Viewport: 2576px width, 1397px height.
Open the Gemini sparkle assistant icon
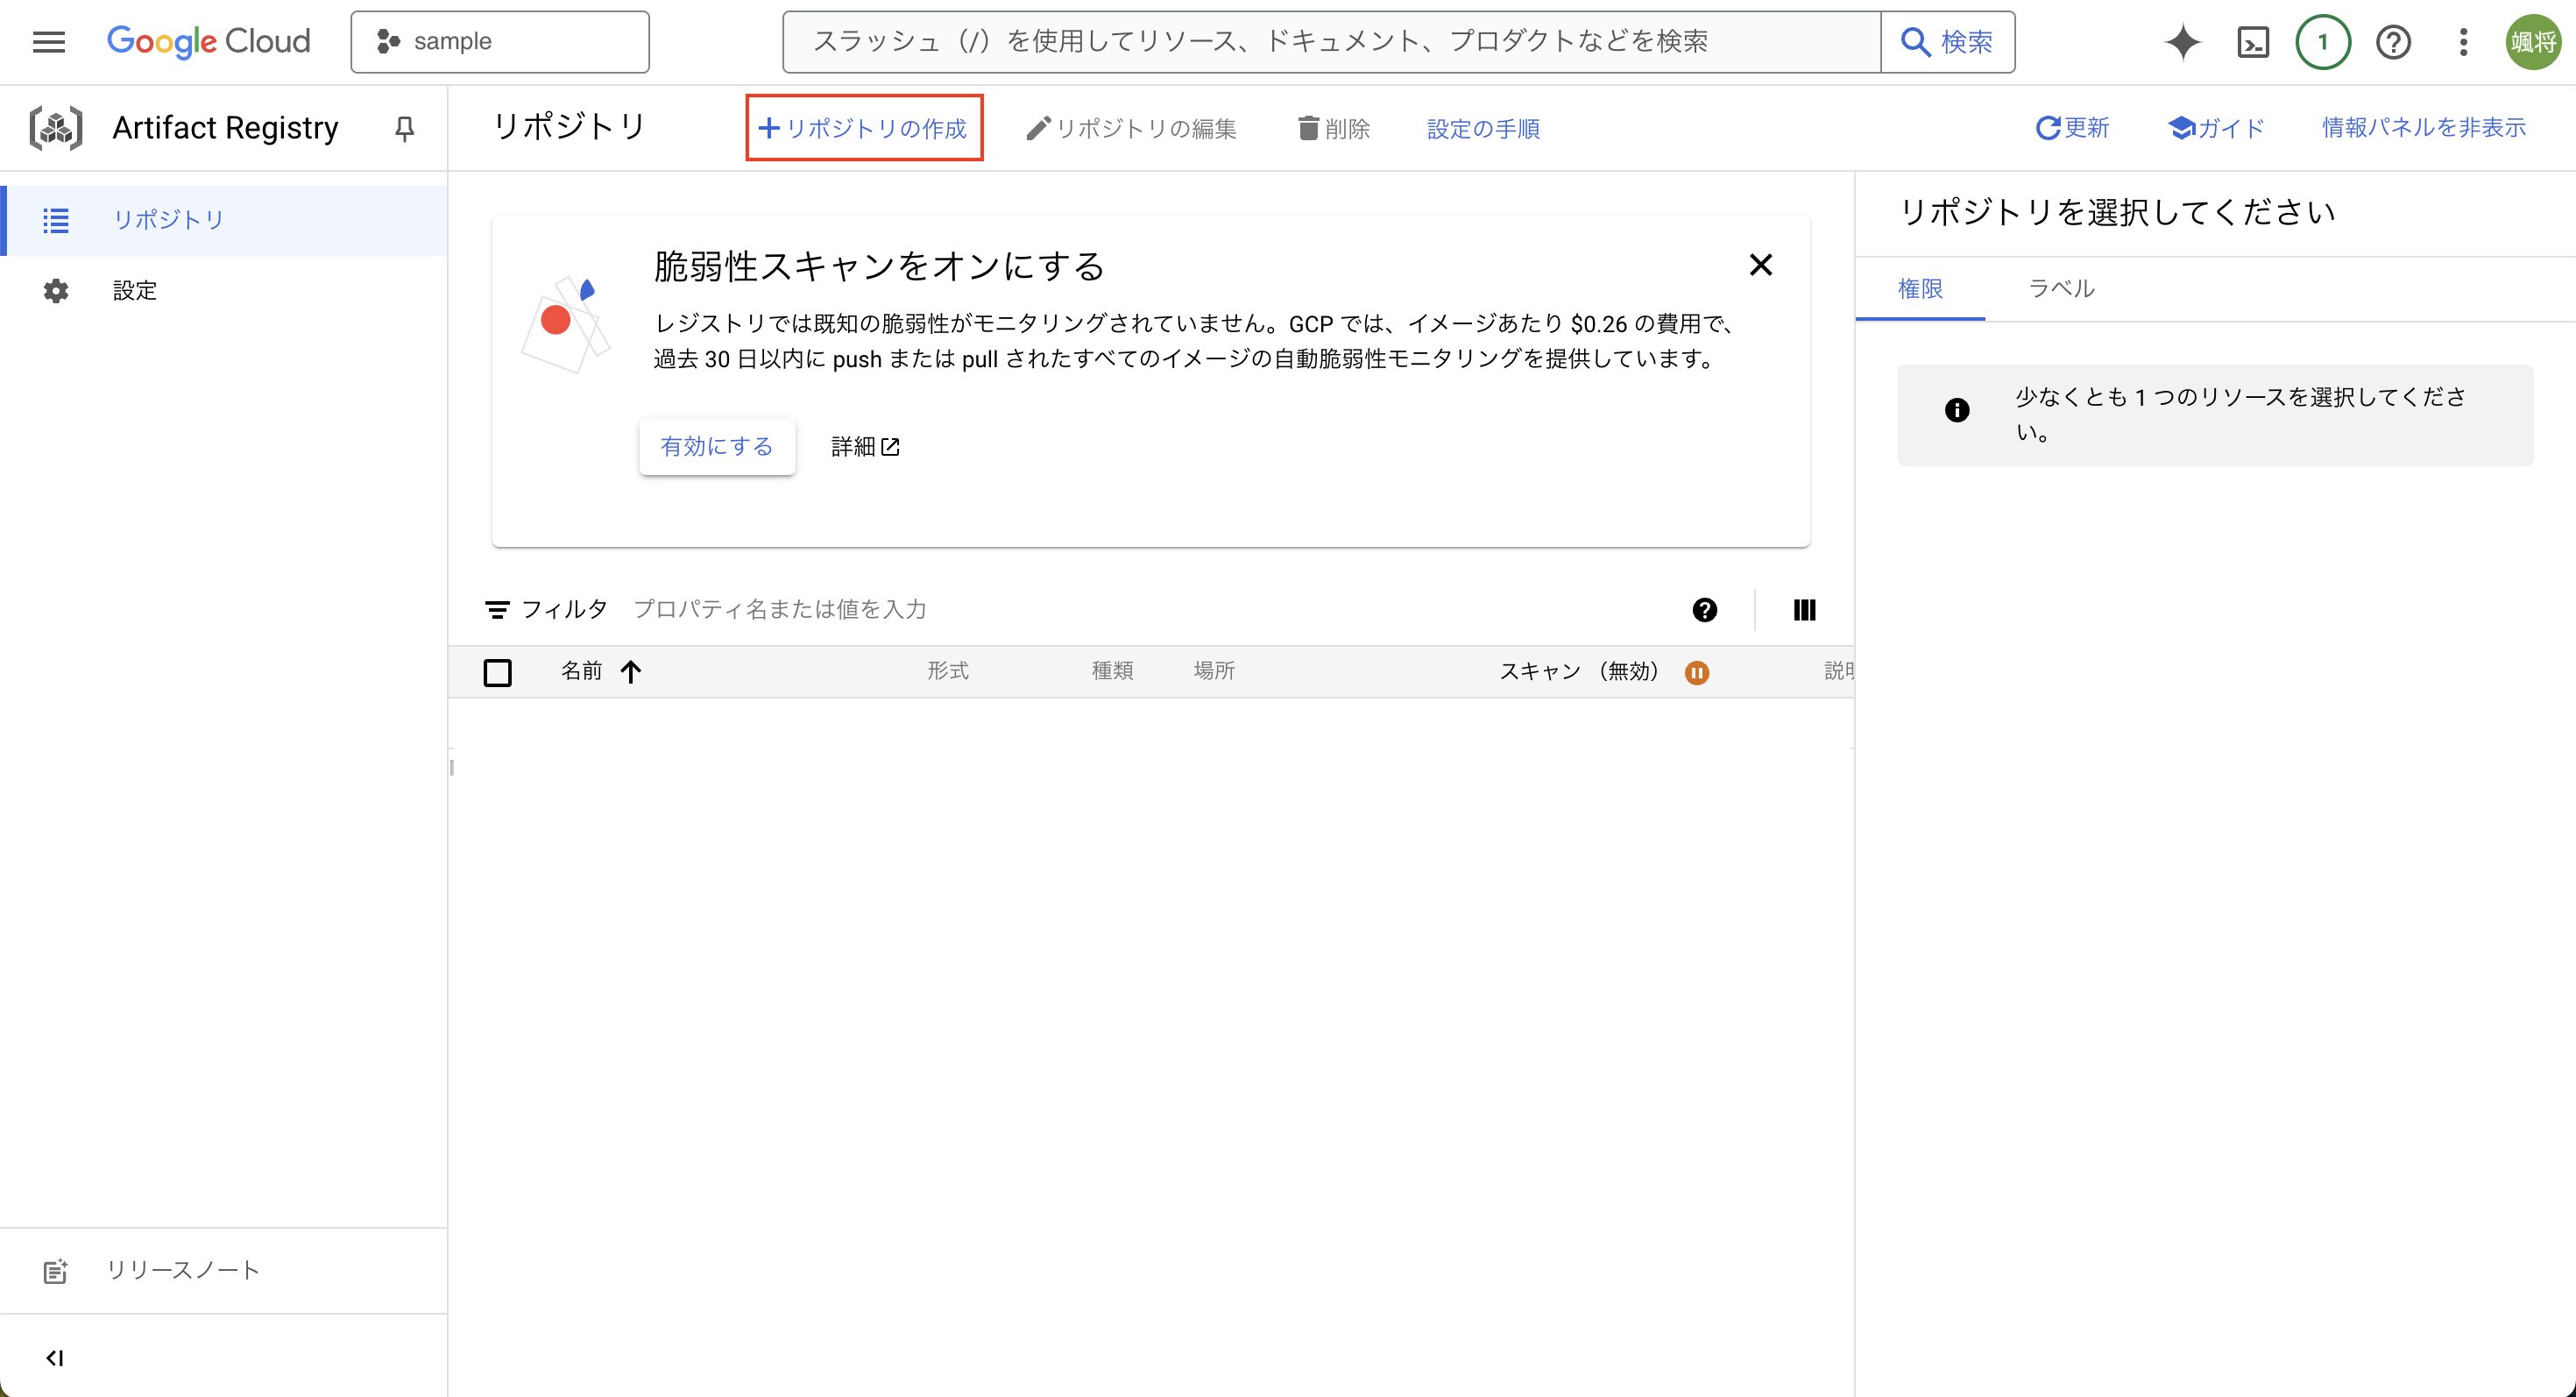pyautogui.click(x=2182, y=42)
